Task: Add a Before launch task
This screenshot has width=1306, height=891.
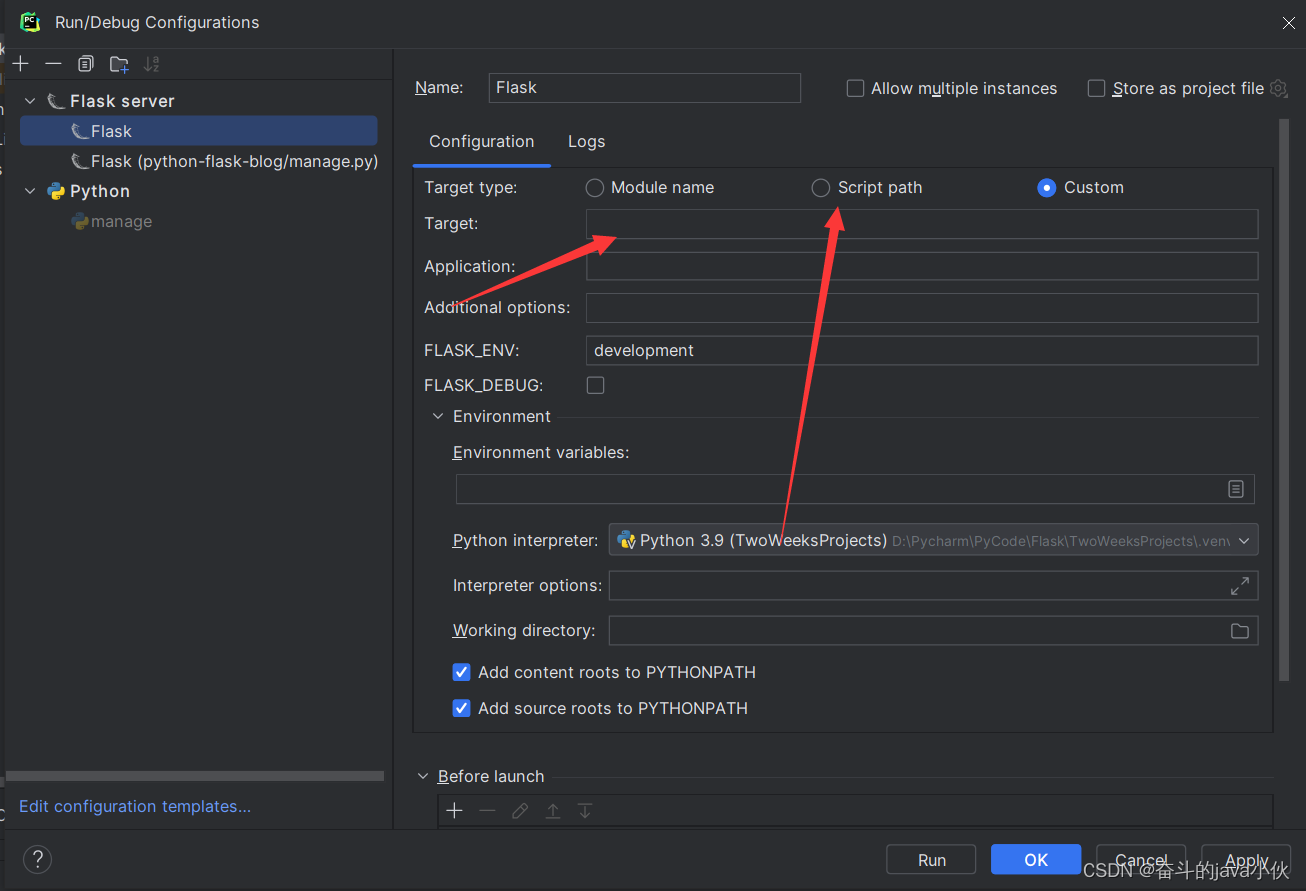Action: pos(455,811)
